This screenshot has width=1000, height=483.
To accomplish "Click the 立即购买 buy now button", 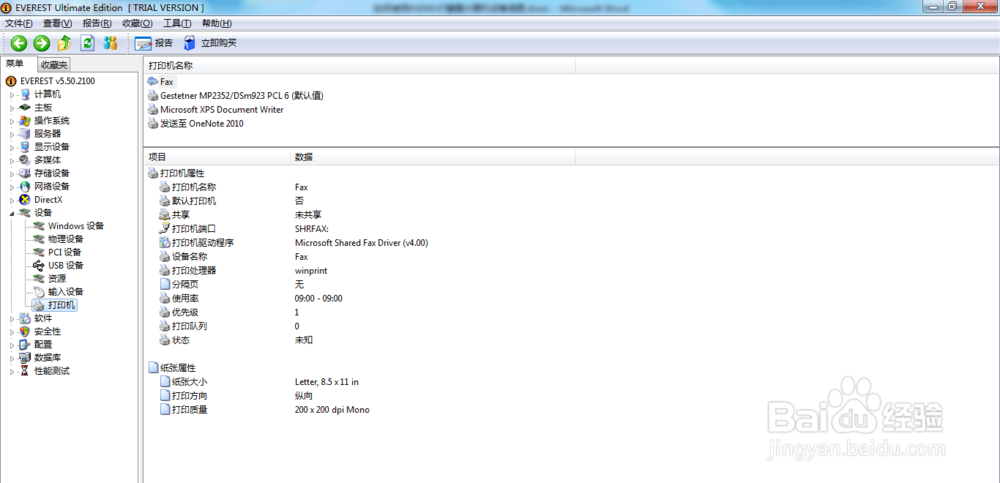I will coord(210,43).
